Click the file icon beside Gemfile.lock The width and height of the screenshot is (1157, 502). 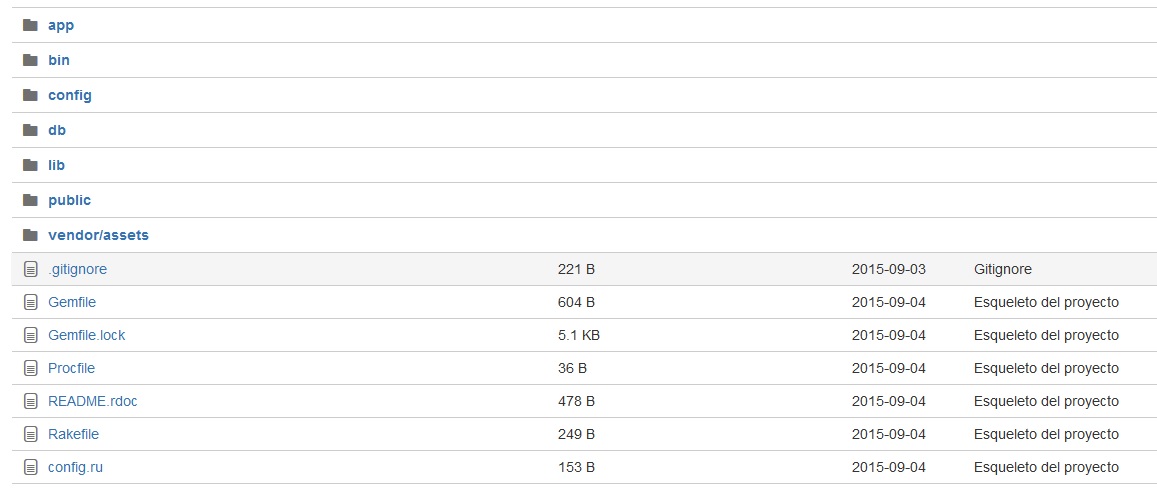click(30, 335)
